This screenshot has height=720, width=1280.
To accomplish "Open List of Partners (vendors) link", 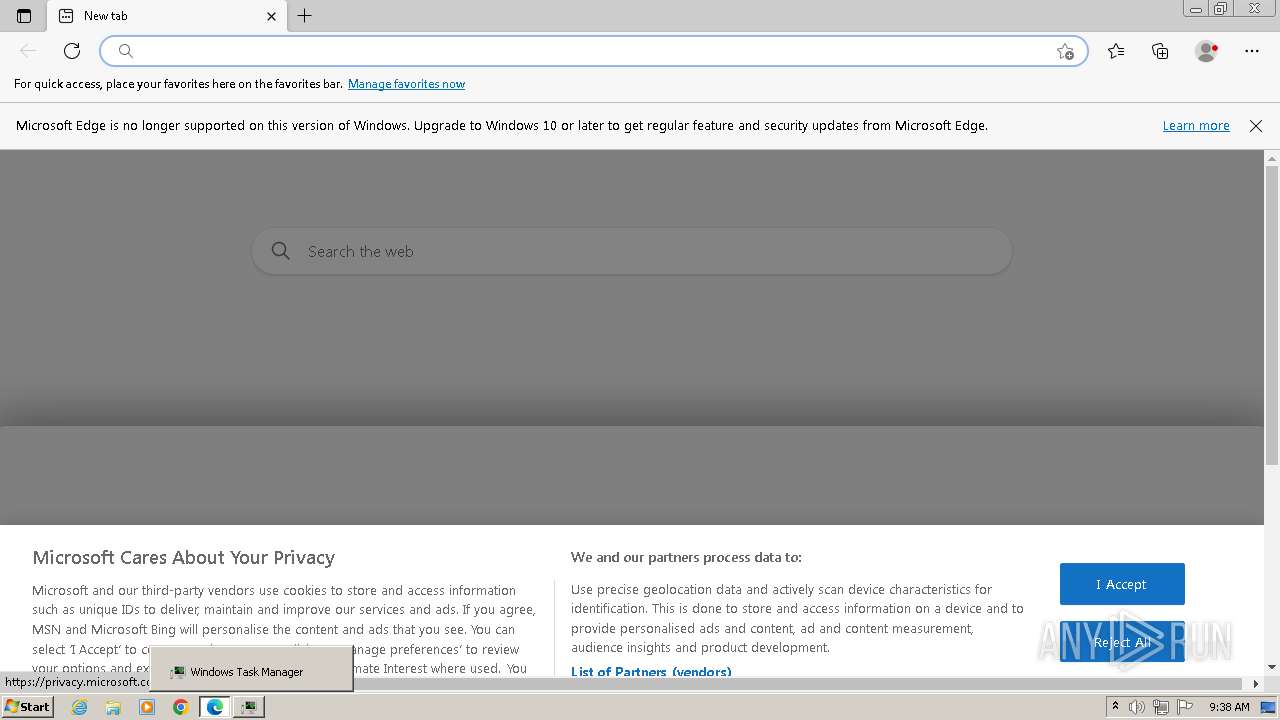I will [x=651, y=672].
